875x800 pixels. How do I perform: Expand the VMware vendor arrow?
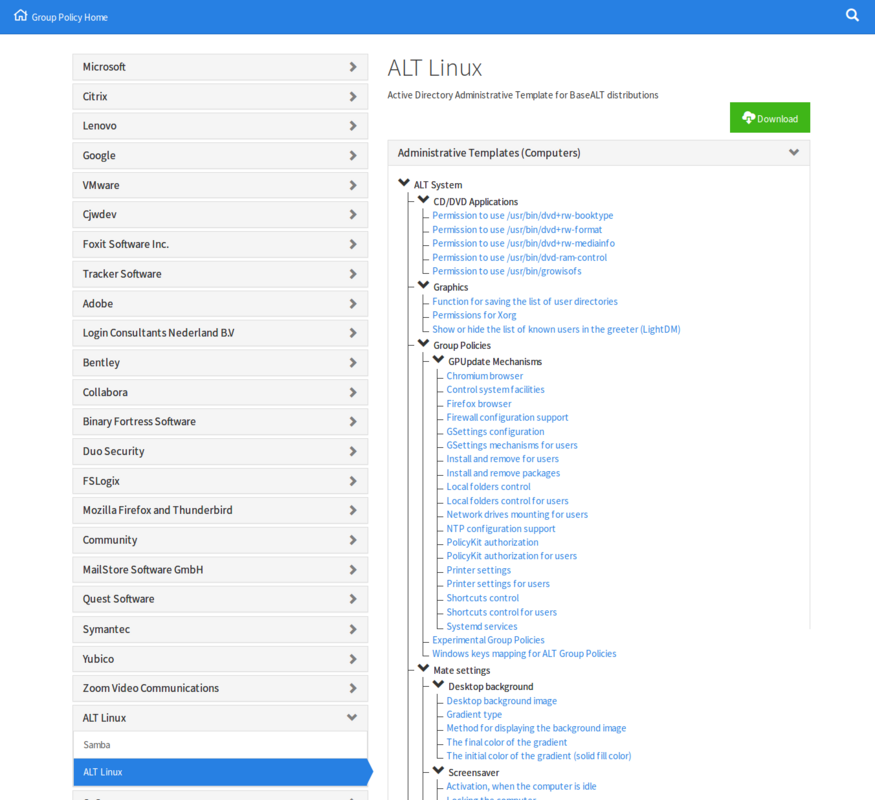click(x=353, y=185)
